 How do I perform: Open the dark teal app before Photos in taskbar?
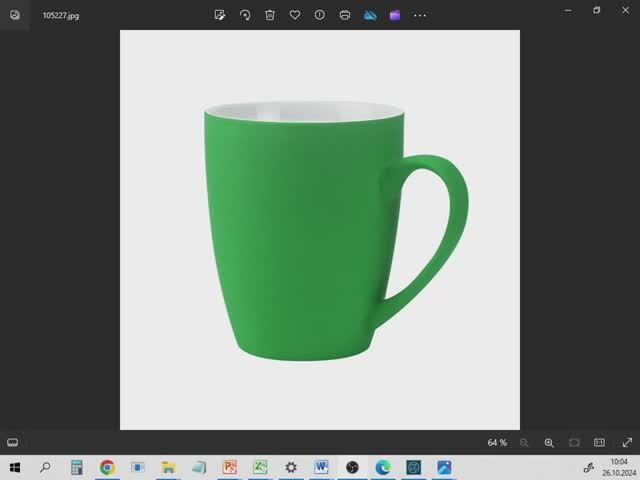pyautogui.click(x=413, y=467)
